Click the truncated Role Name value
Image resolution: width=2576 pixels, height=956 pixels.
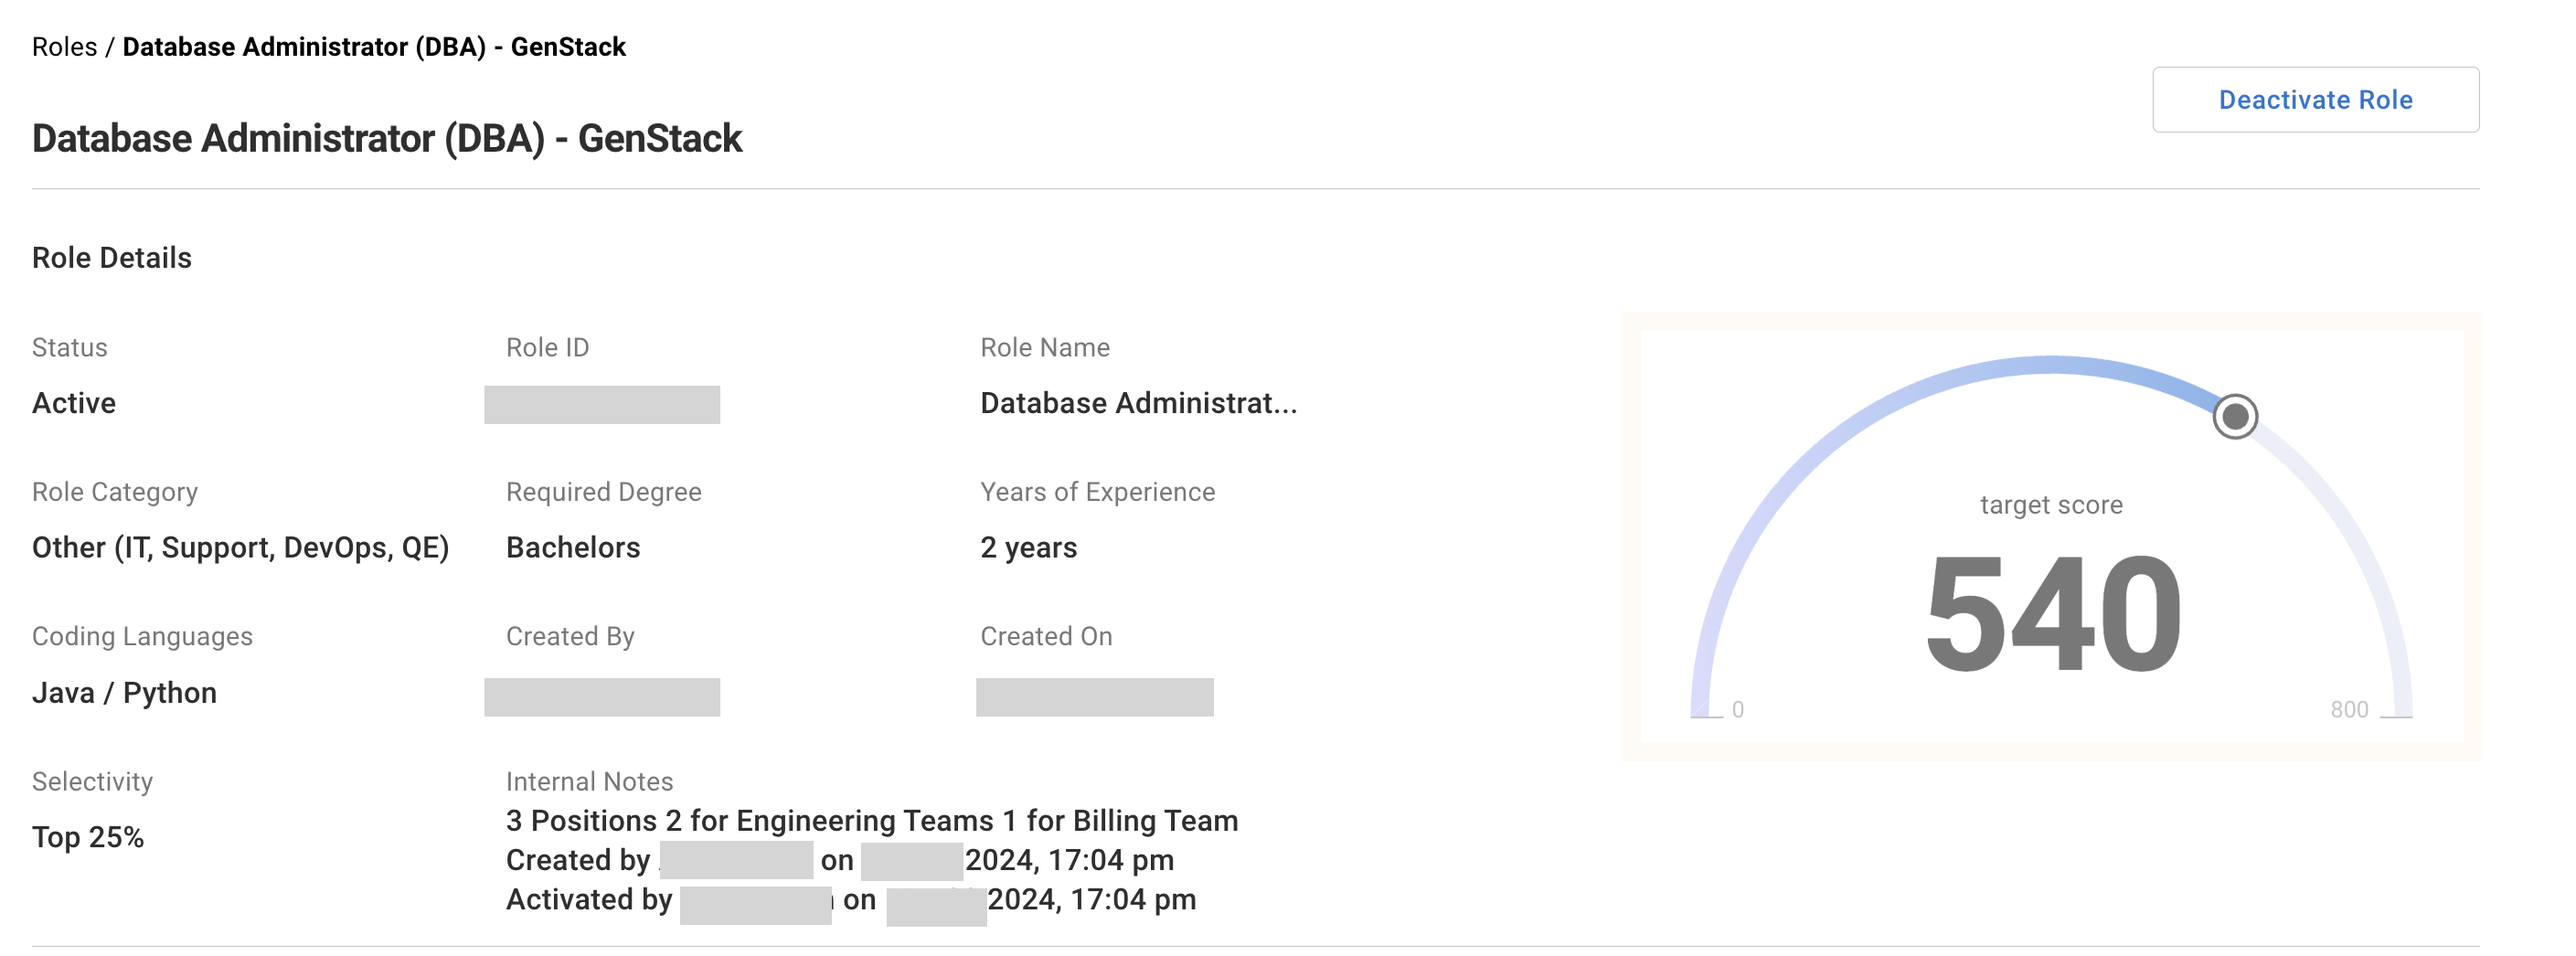coord(1138,403)
